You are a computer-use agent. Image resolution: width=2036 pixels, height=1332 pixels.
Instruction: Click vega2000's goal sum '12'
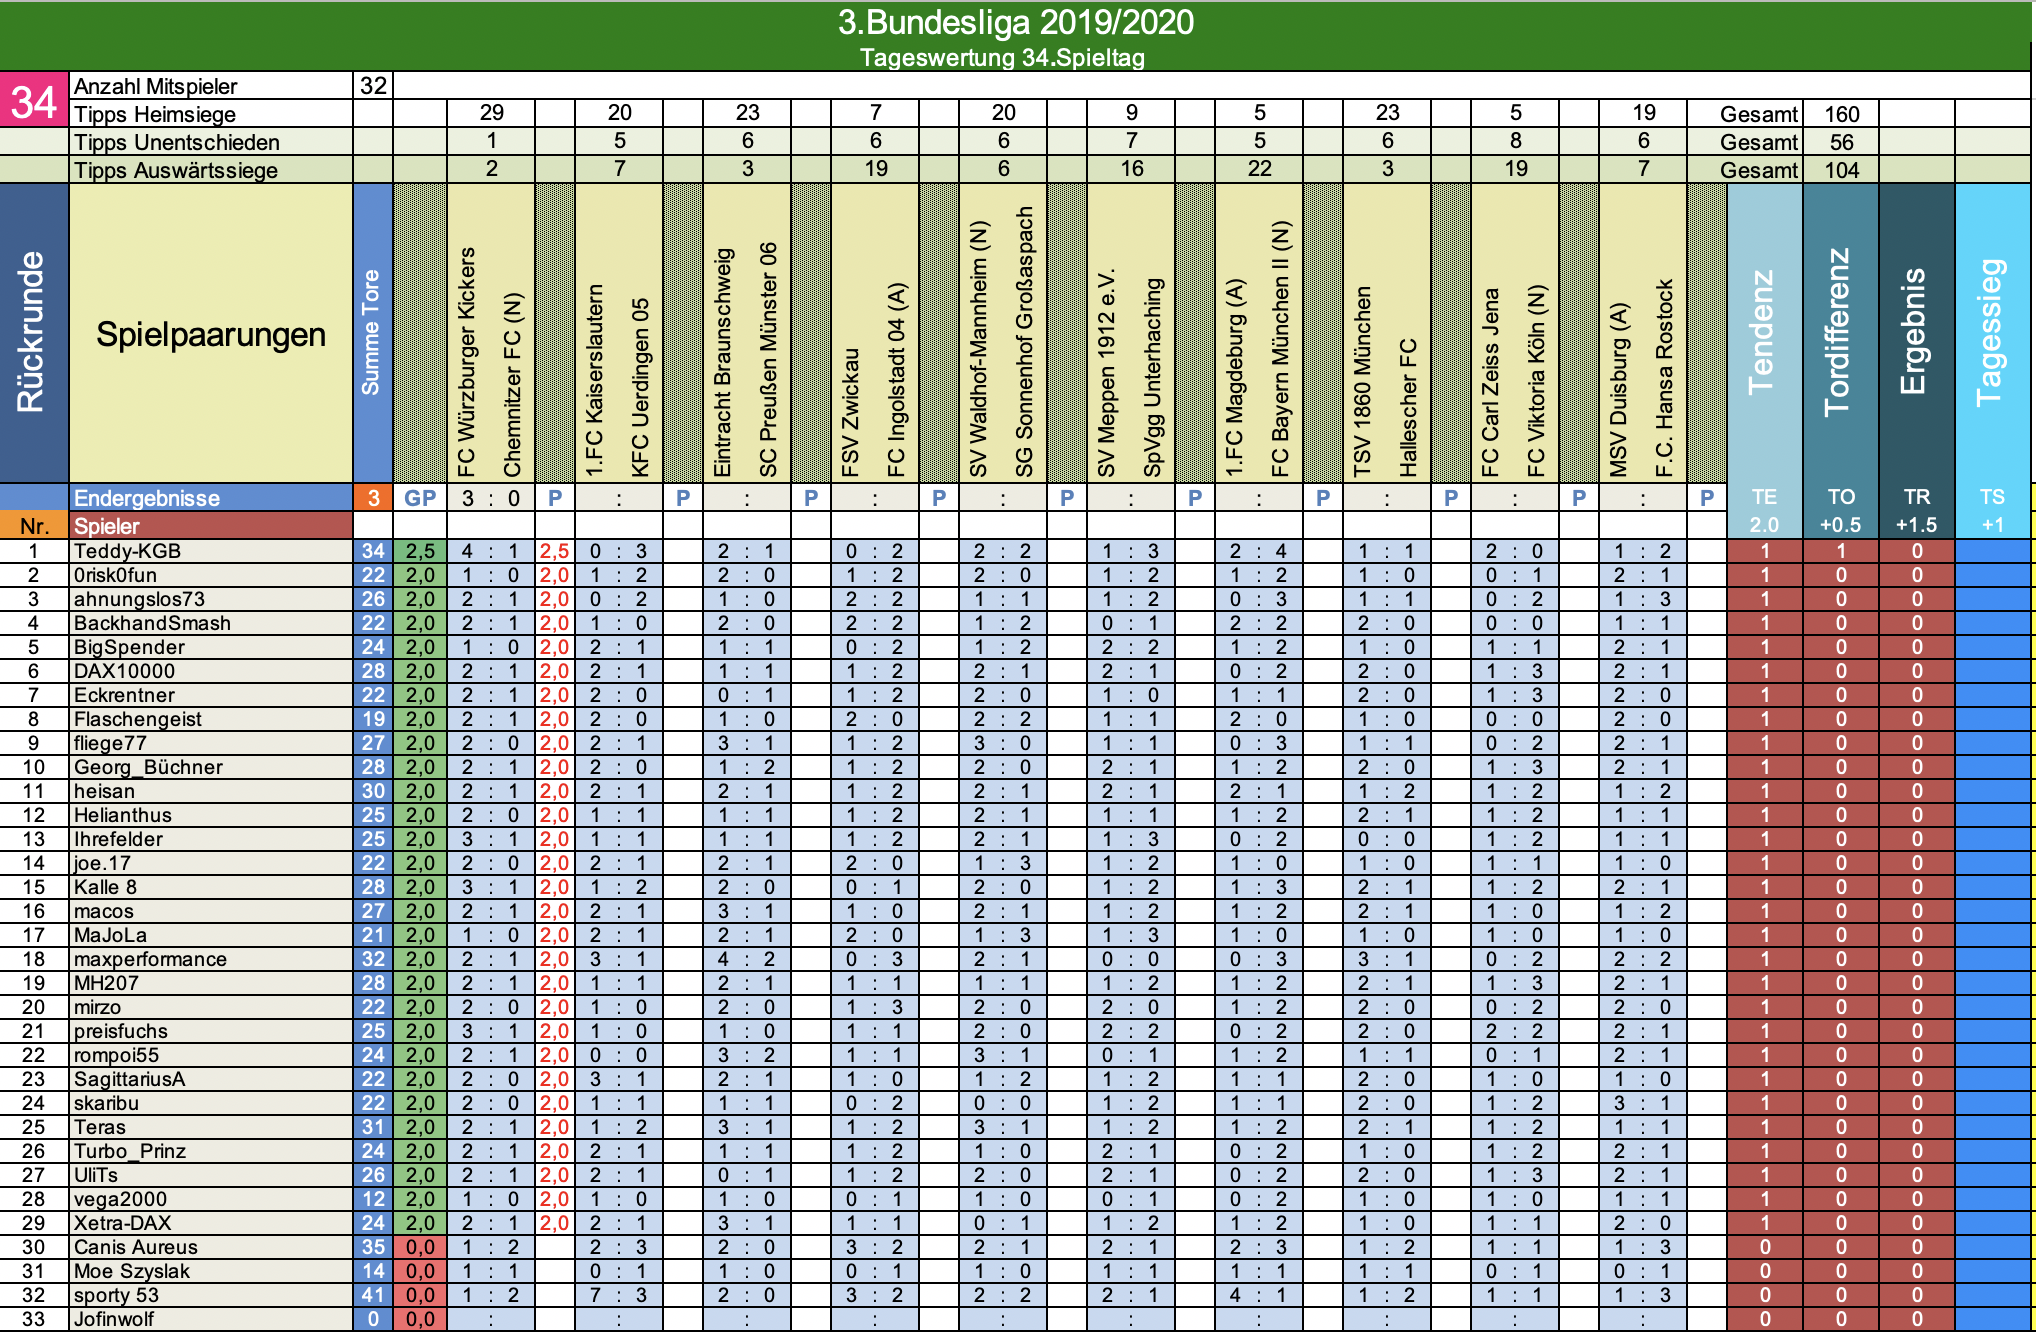click(373, 1199)
